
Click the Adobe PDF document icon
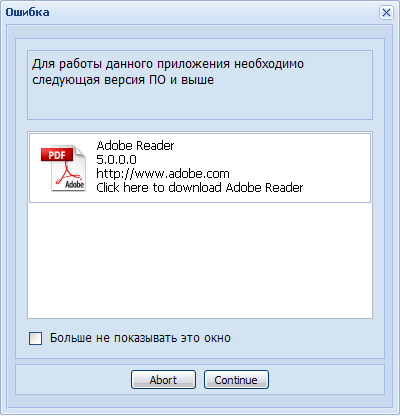(x=64, y=168)
